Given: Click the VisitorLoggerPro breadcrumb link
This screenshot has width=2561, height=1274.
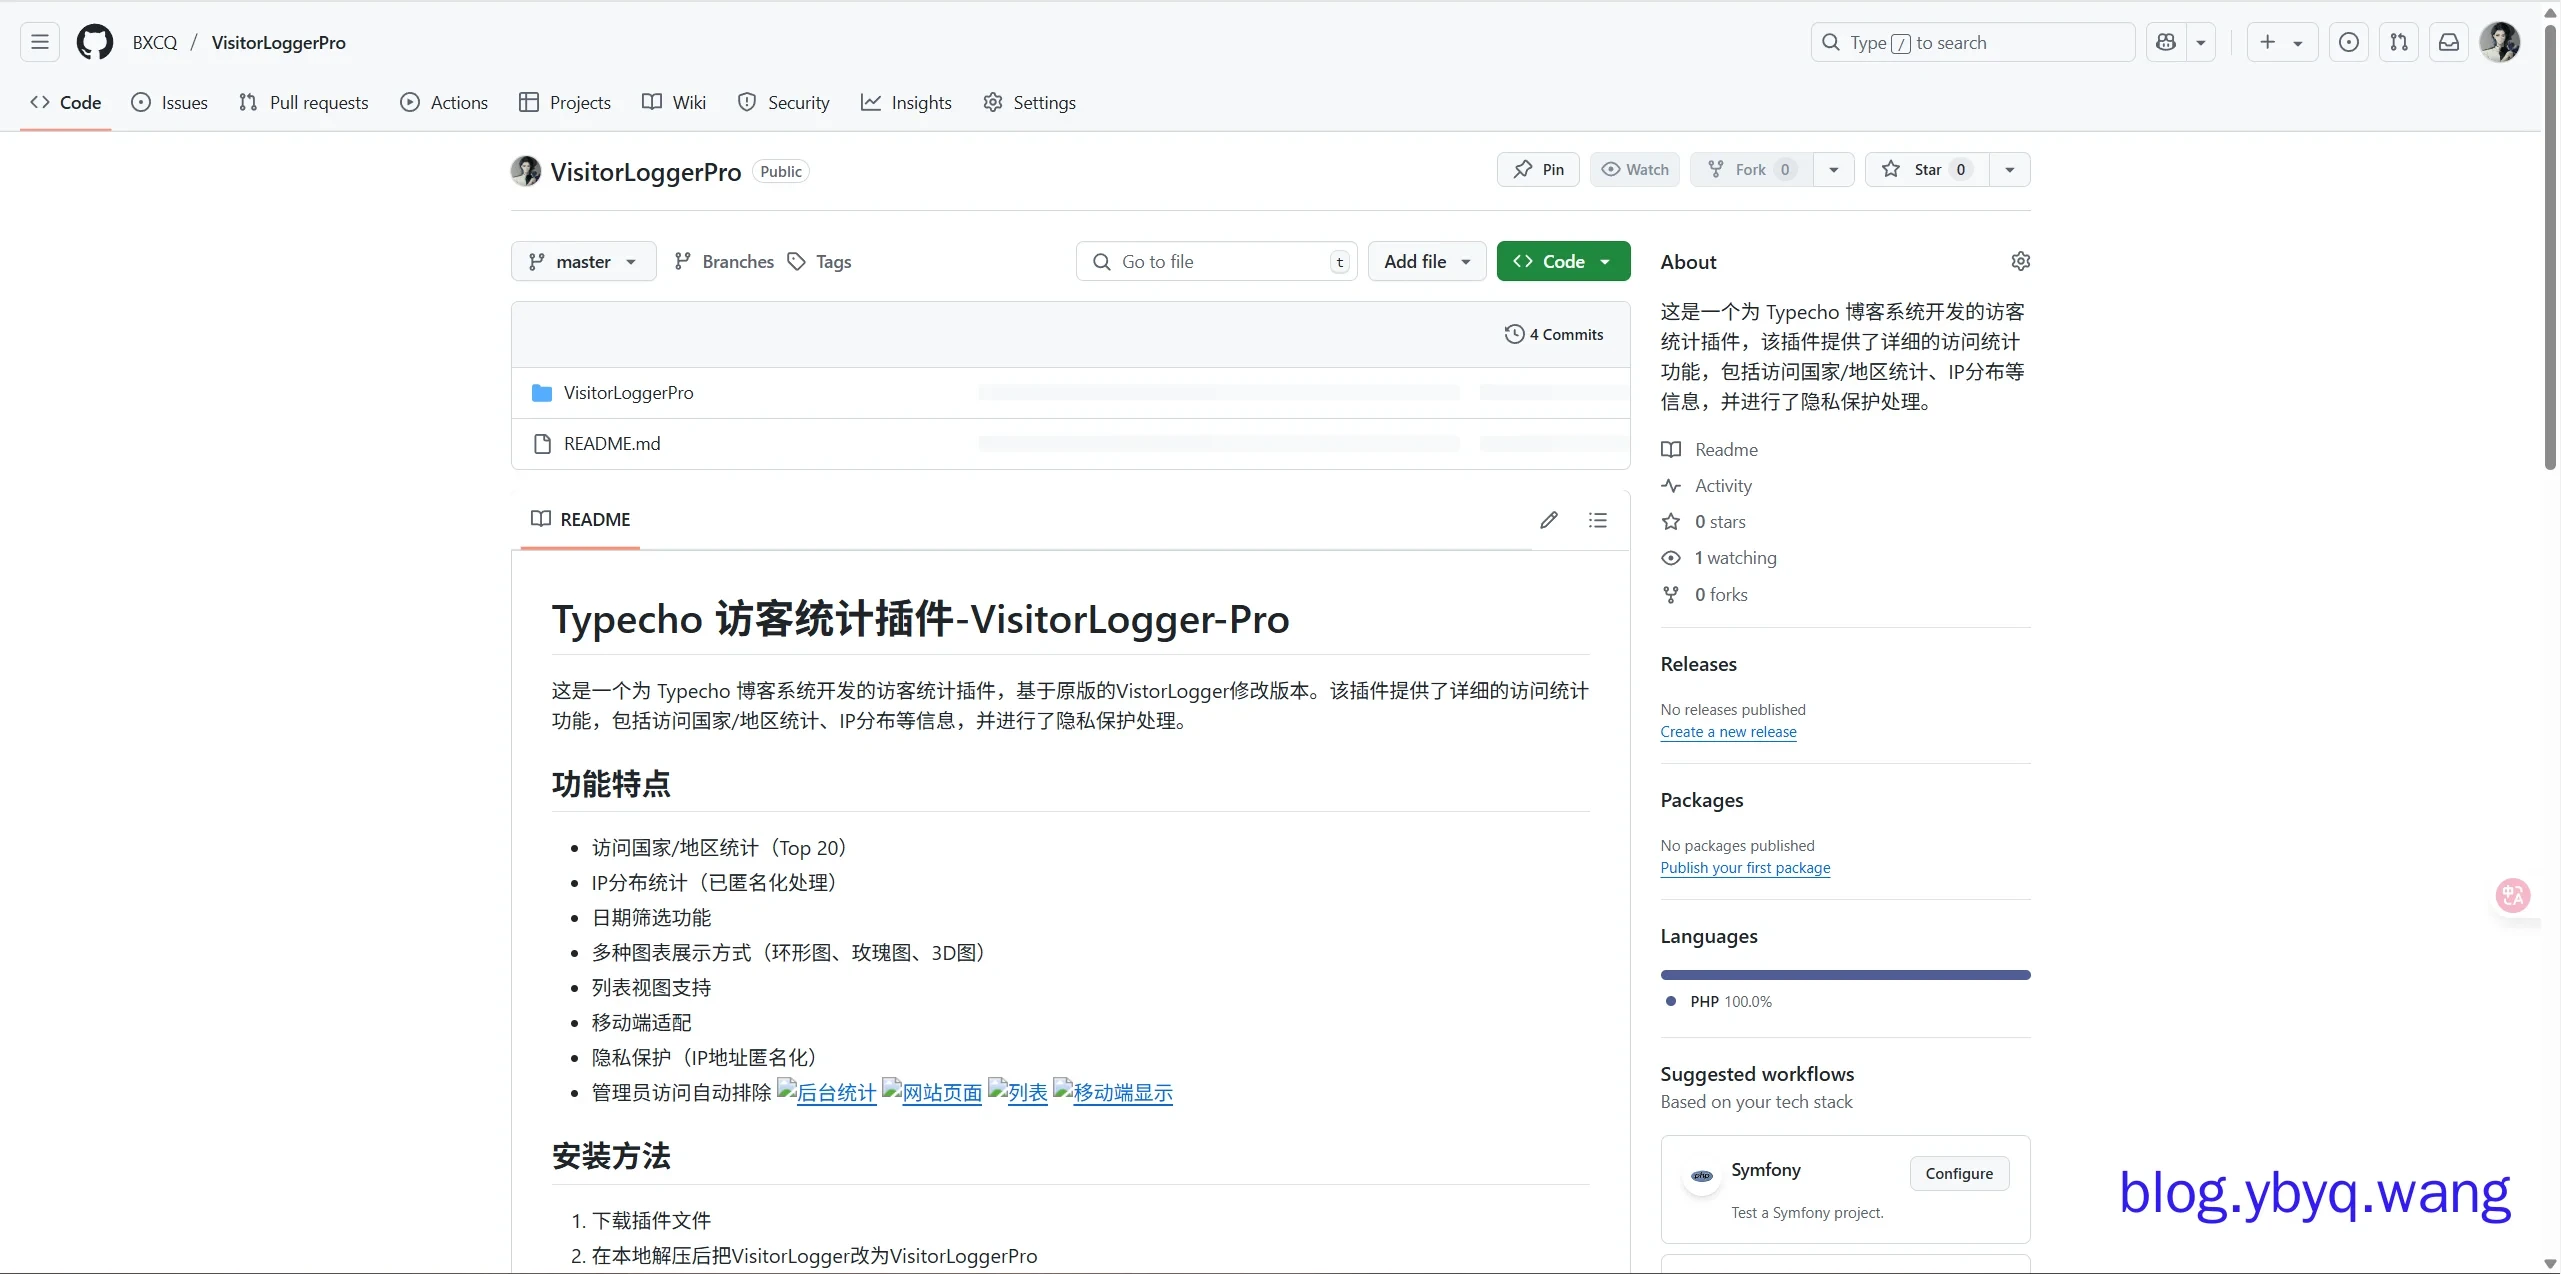Looking at the screenshot, I should 279,42.
